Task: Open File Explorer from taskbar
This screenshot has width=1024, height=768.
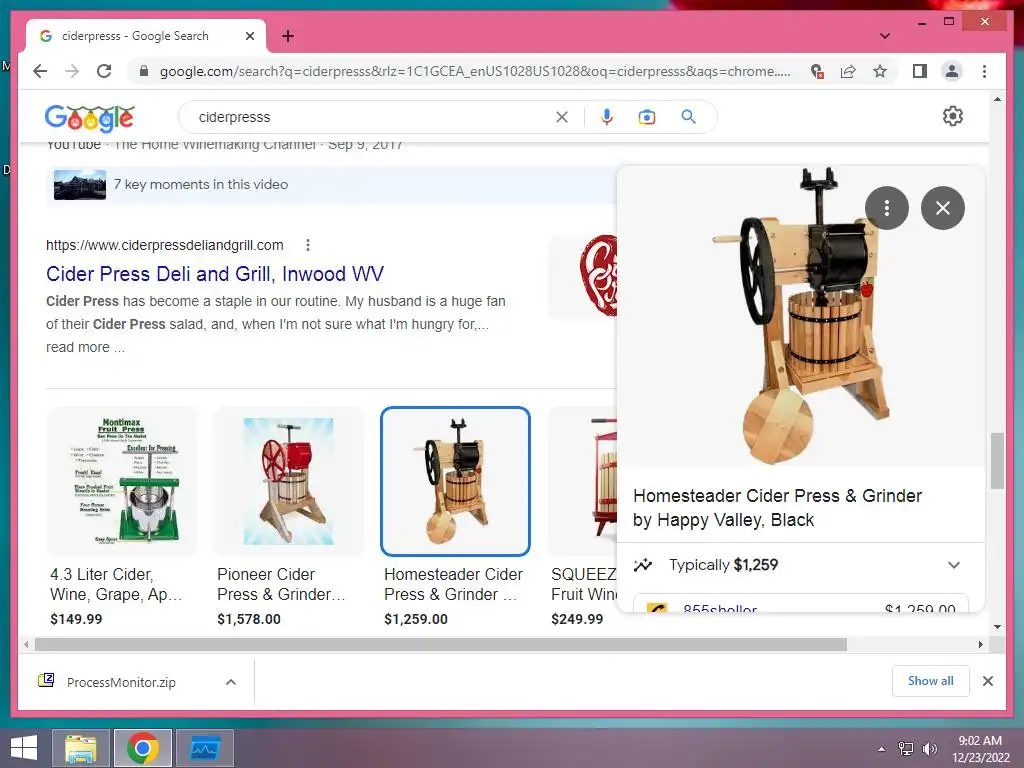Action: point(80,748)
